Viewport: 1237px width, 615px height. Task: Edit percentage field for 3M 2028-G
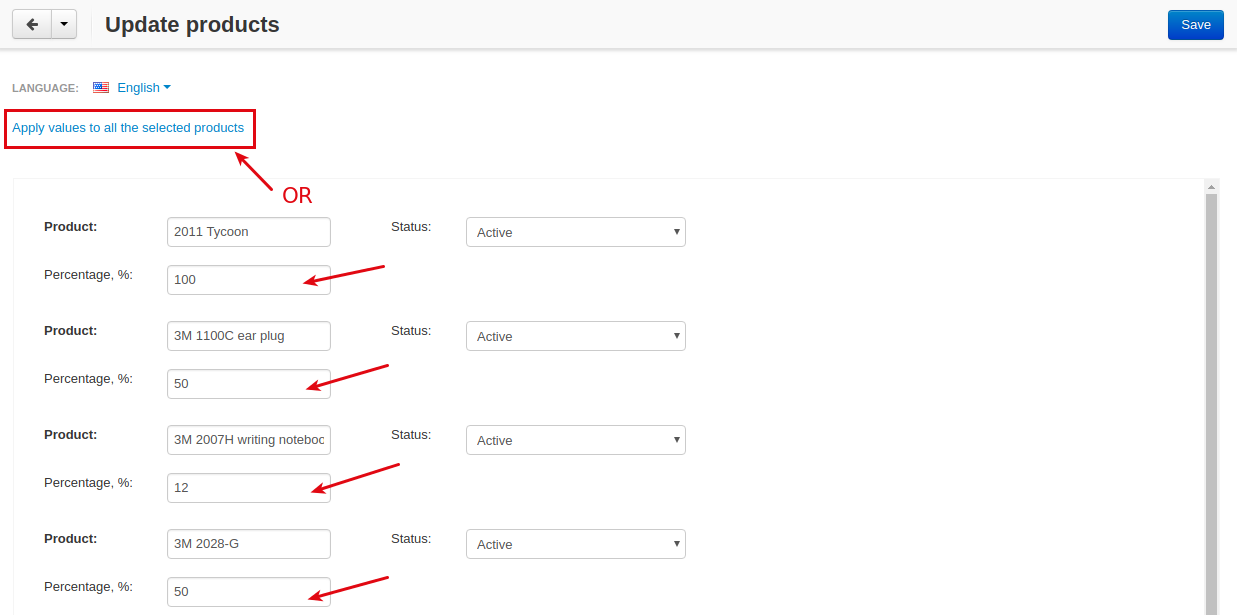coord(249,592)
